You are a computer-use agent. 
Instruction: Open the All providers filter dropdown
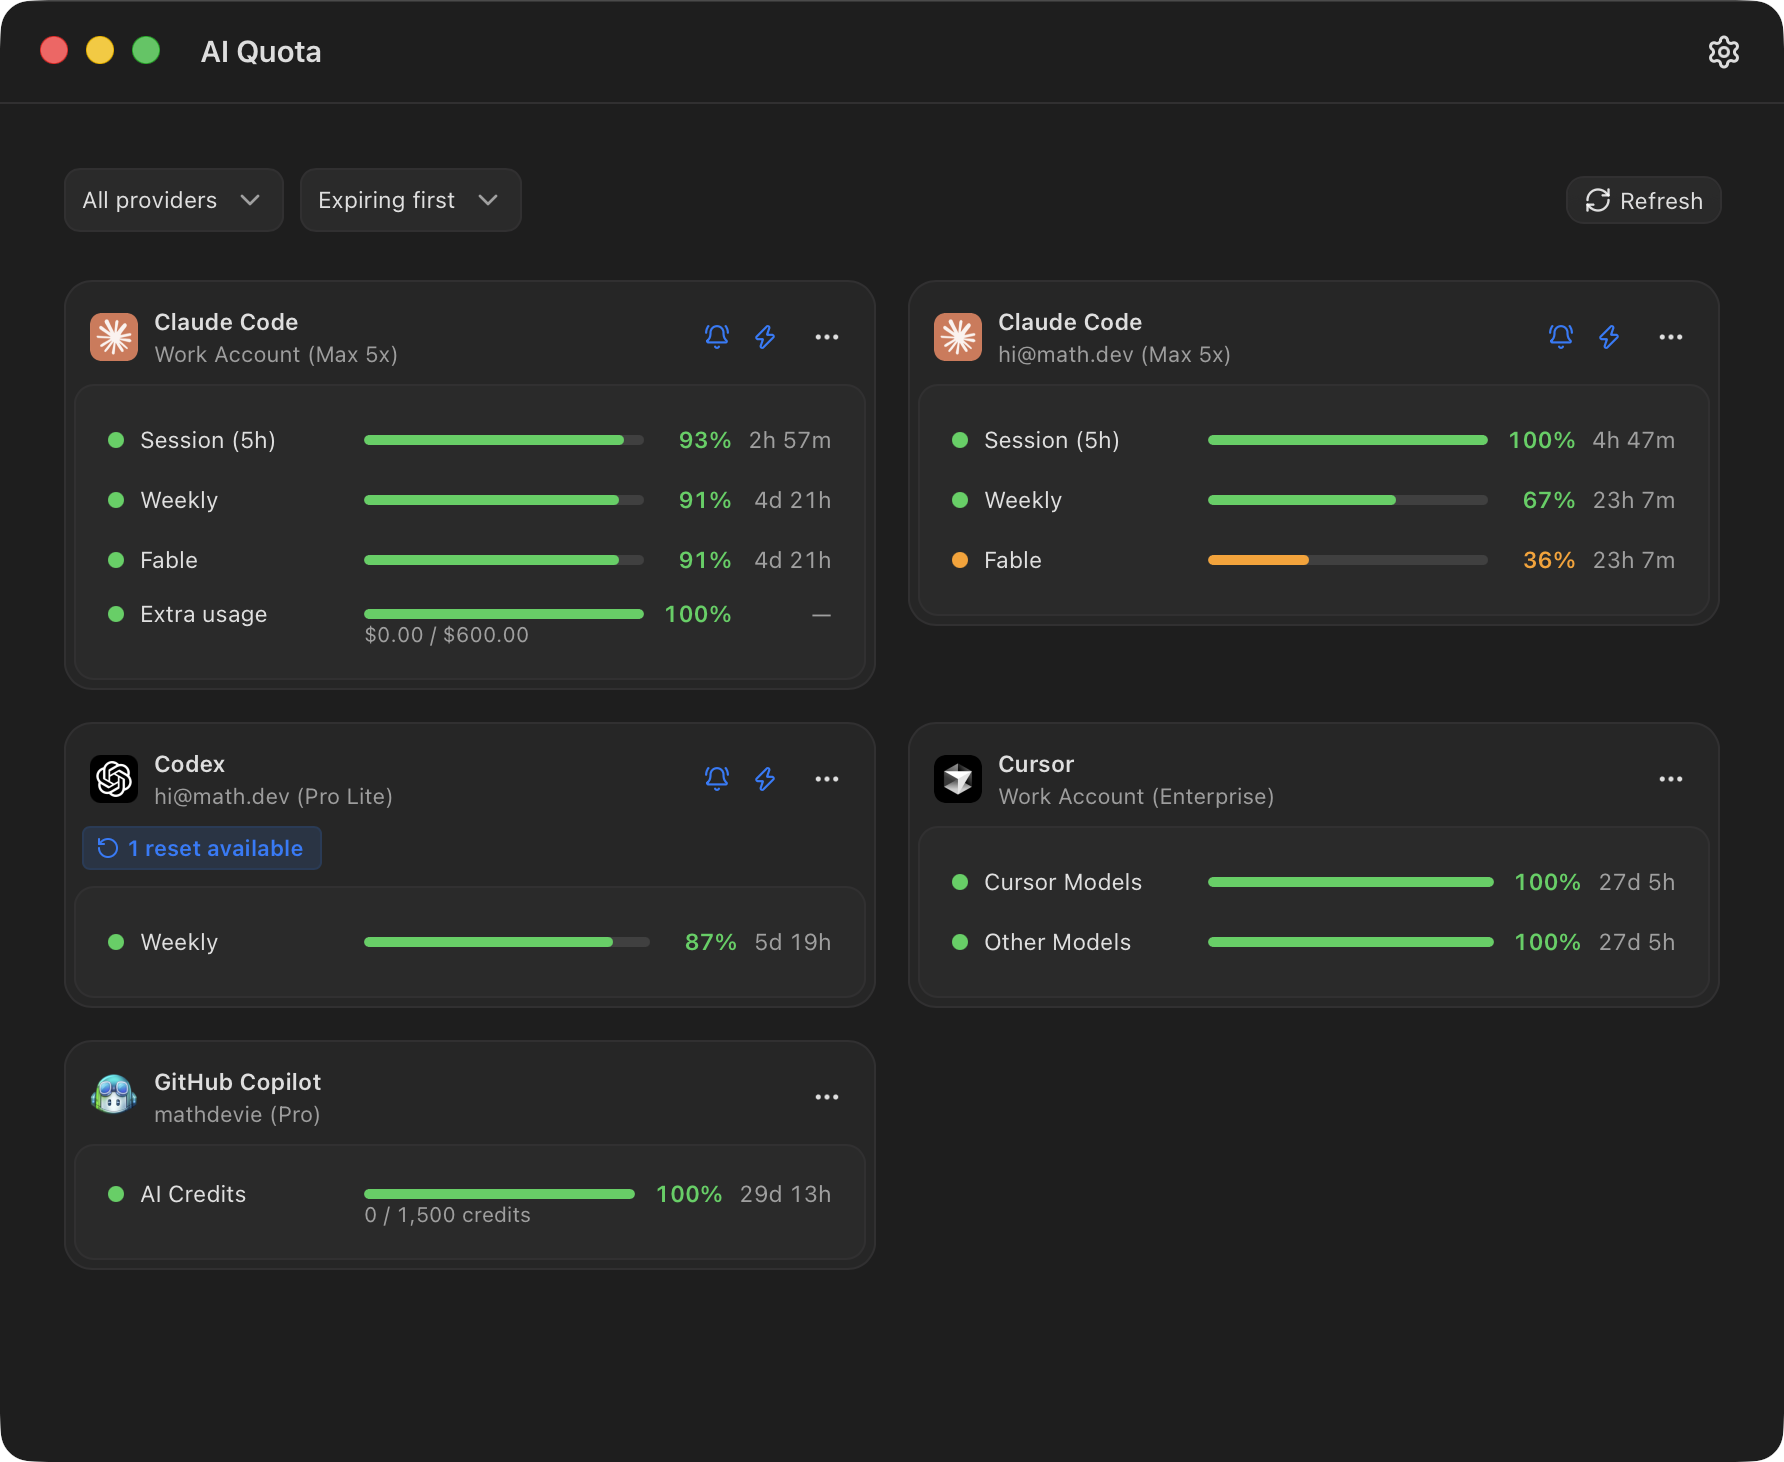tap(174, 200)
